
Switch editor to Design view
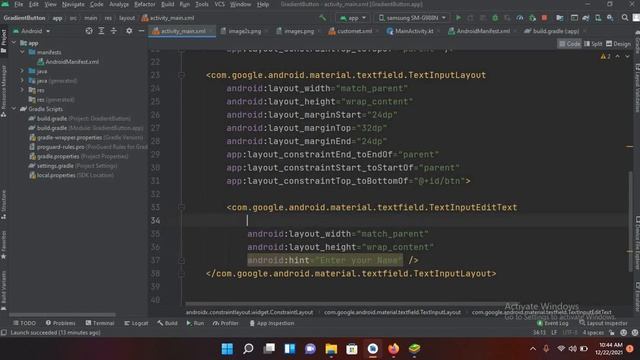coord(618,44)
